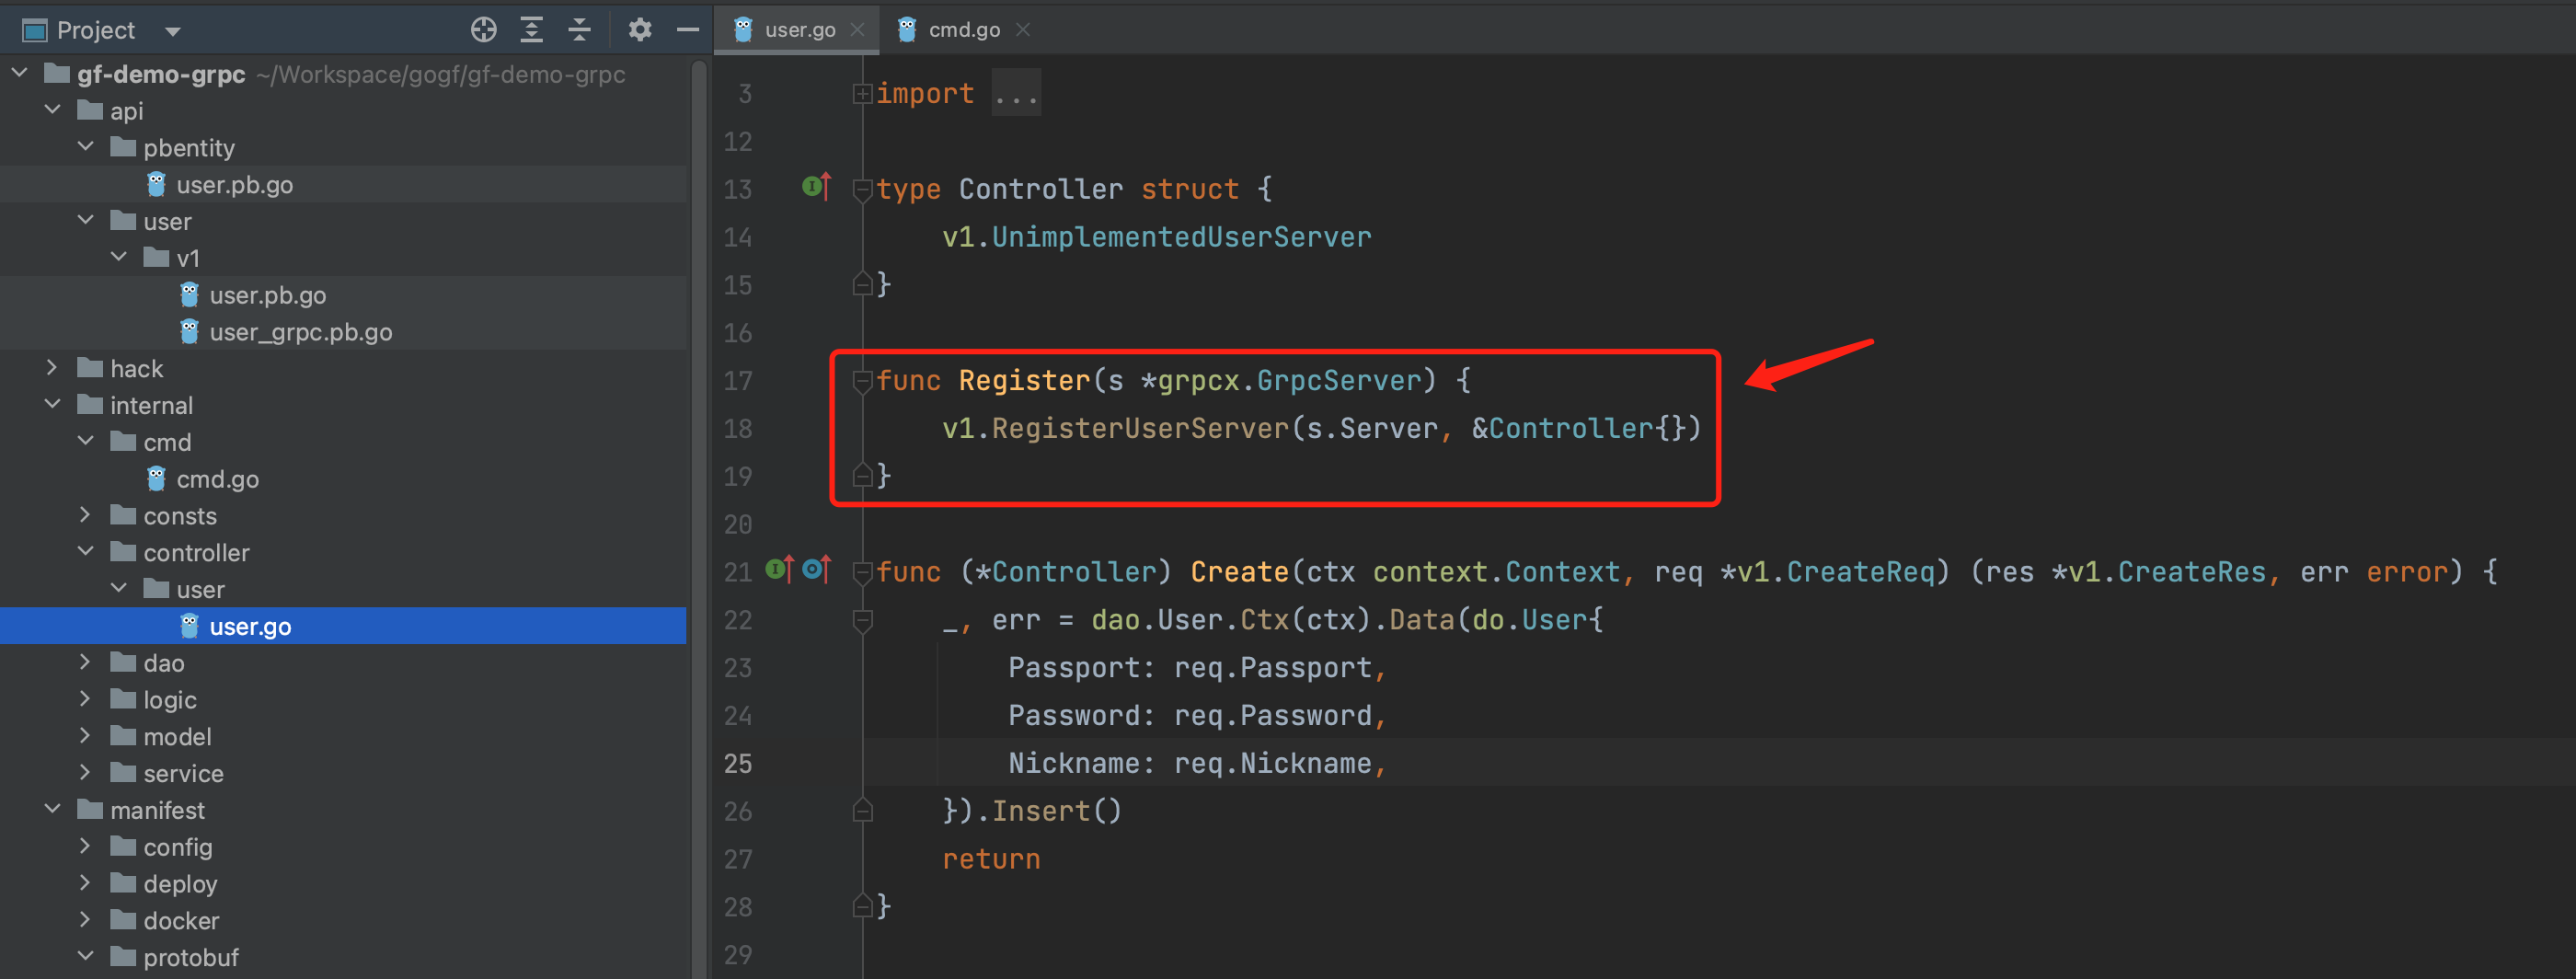Viewport: 2576px width, 979px height.
Task: Toggle code fold at Register function line 17
Action: (x=861, y=381)
